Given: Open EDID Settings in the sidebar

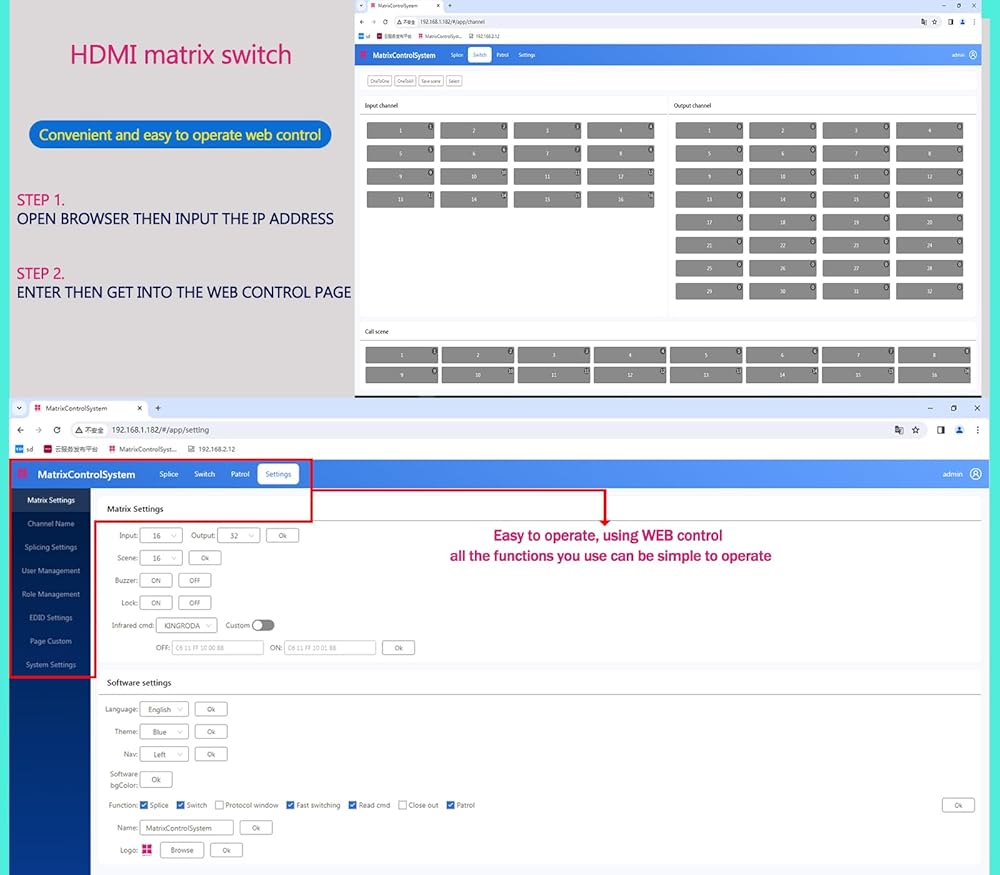Looking at the screenshot, I should (51, 618).
